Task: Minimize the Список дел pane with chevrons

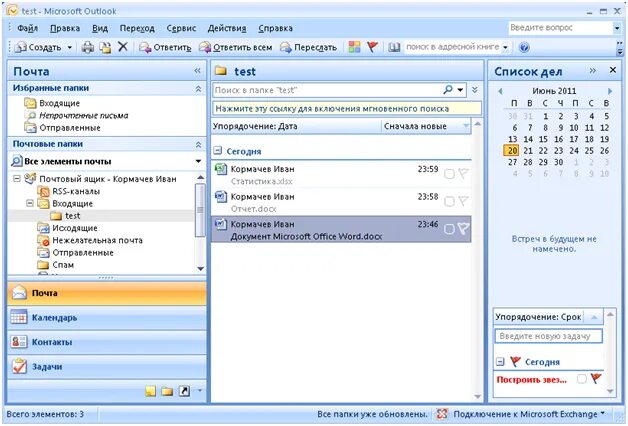Action: pyautogui.click(x=593, y=70)
